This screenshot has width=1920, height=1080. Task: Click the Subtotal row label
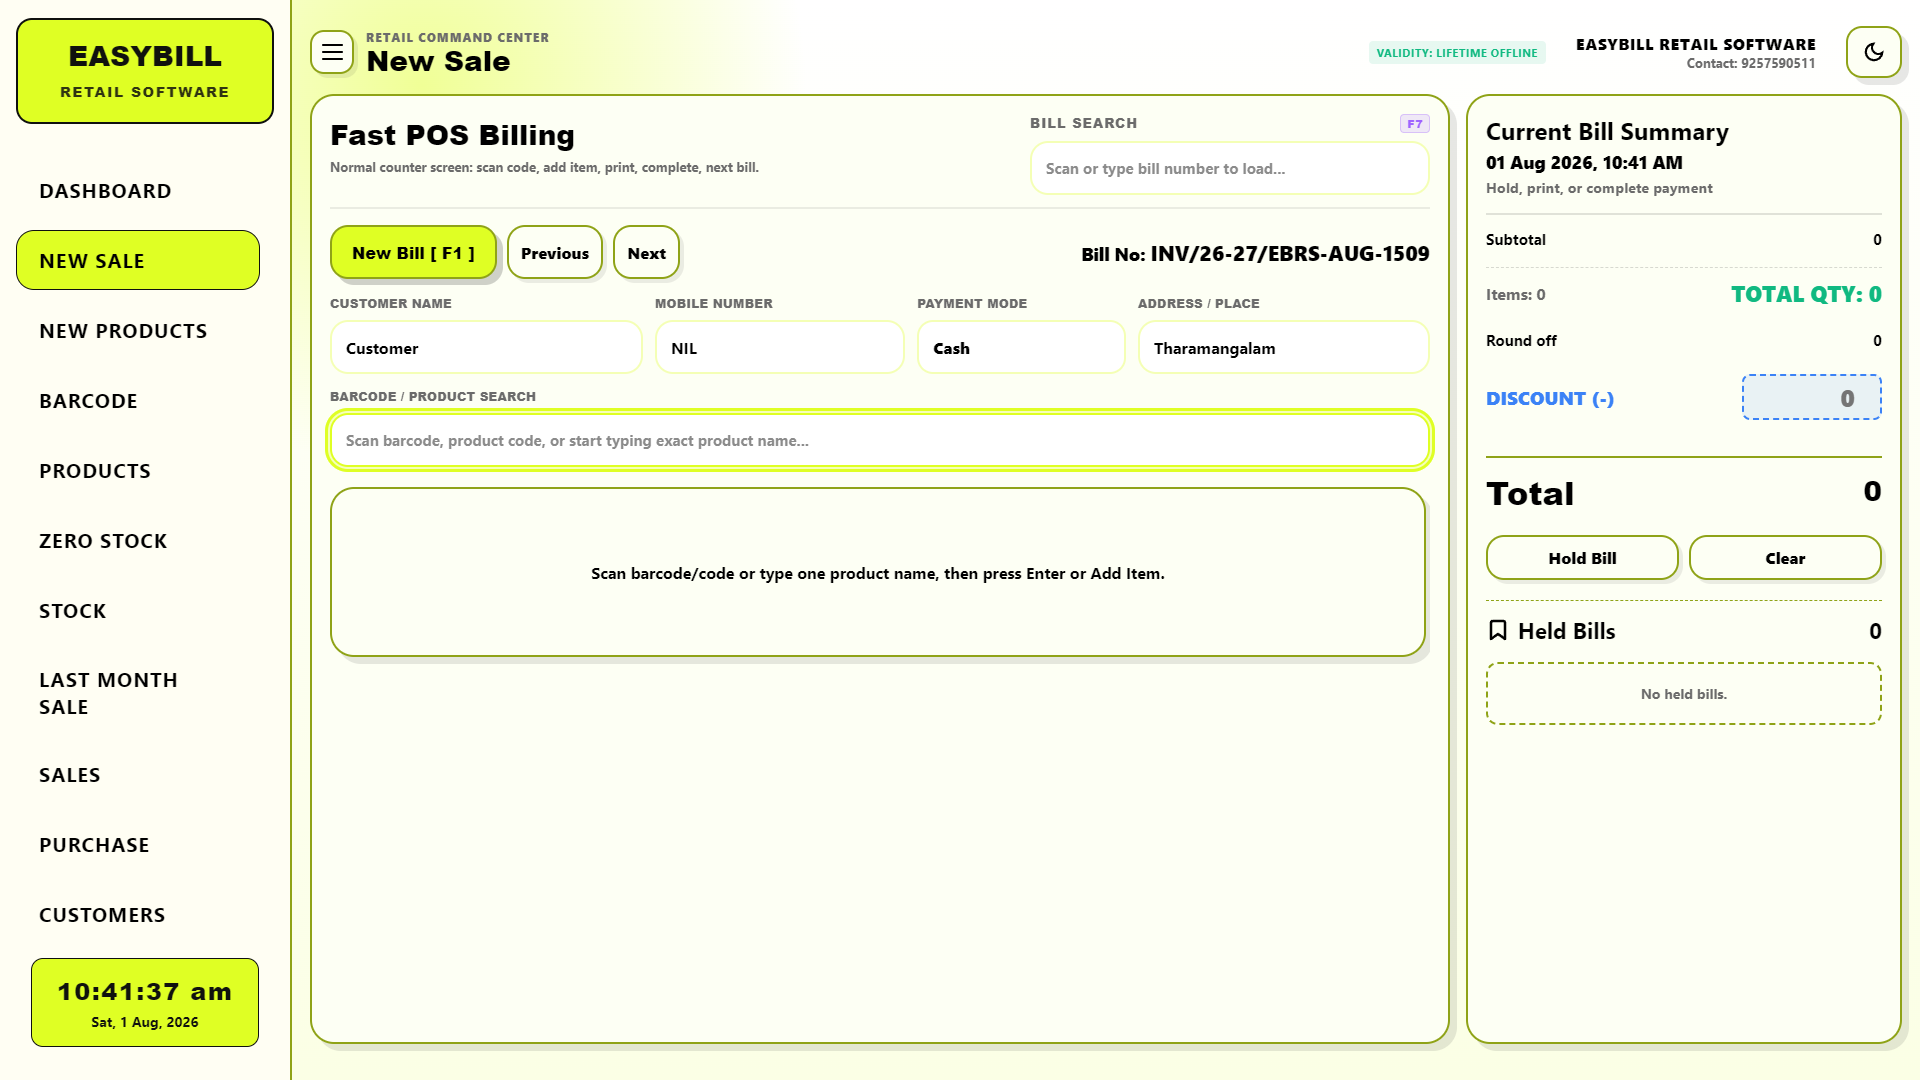tap(1515, 239)
